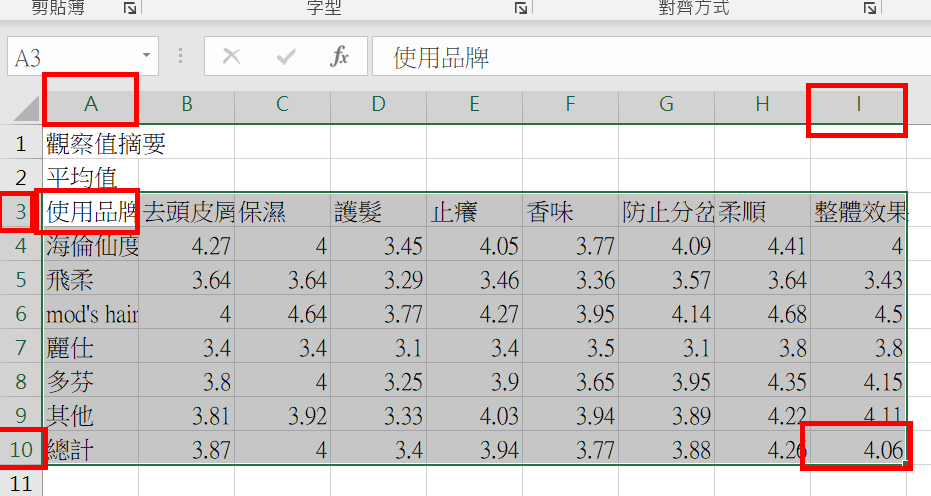The height and width of the screenshot is (496, 931).
Task: Click the Cancel X icon in formula bar
Action: (232, 57)
